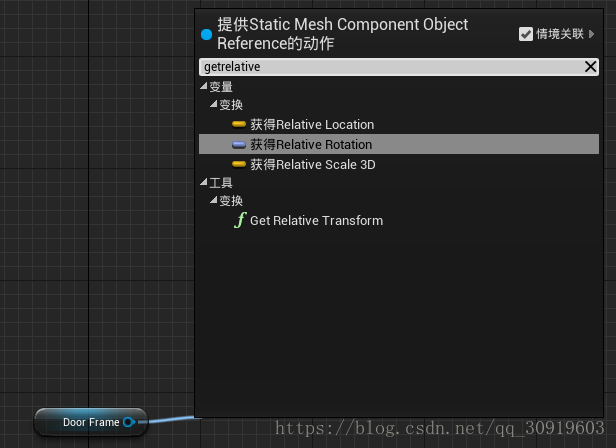Click the blue object pin icon in the menu header
Viewport: 616px width, 448px height.
coord(206,34)
